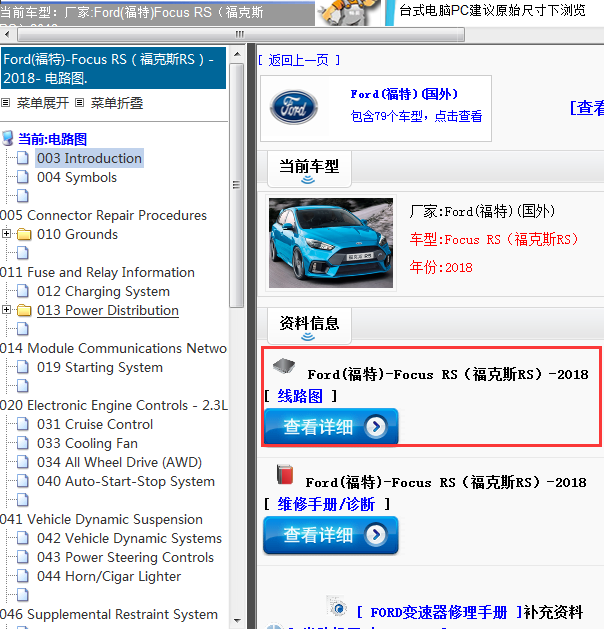604x629 pixels.
Task: Select the 资料信息 tab
Action: point(309,325)
